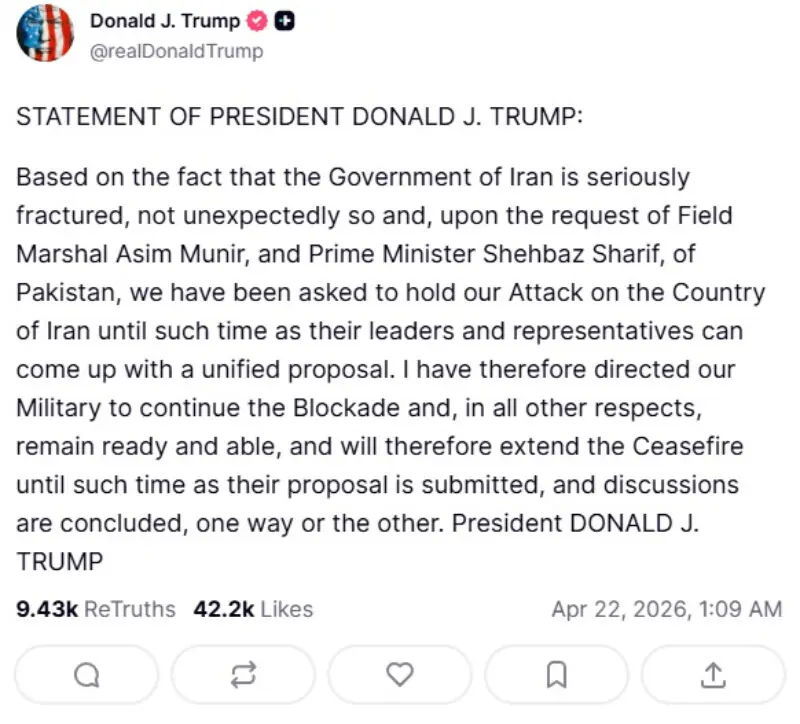800x724 pixels.
Task: Like the post with the heart icon
Action: click(400, 675)
